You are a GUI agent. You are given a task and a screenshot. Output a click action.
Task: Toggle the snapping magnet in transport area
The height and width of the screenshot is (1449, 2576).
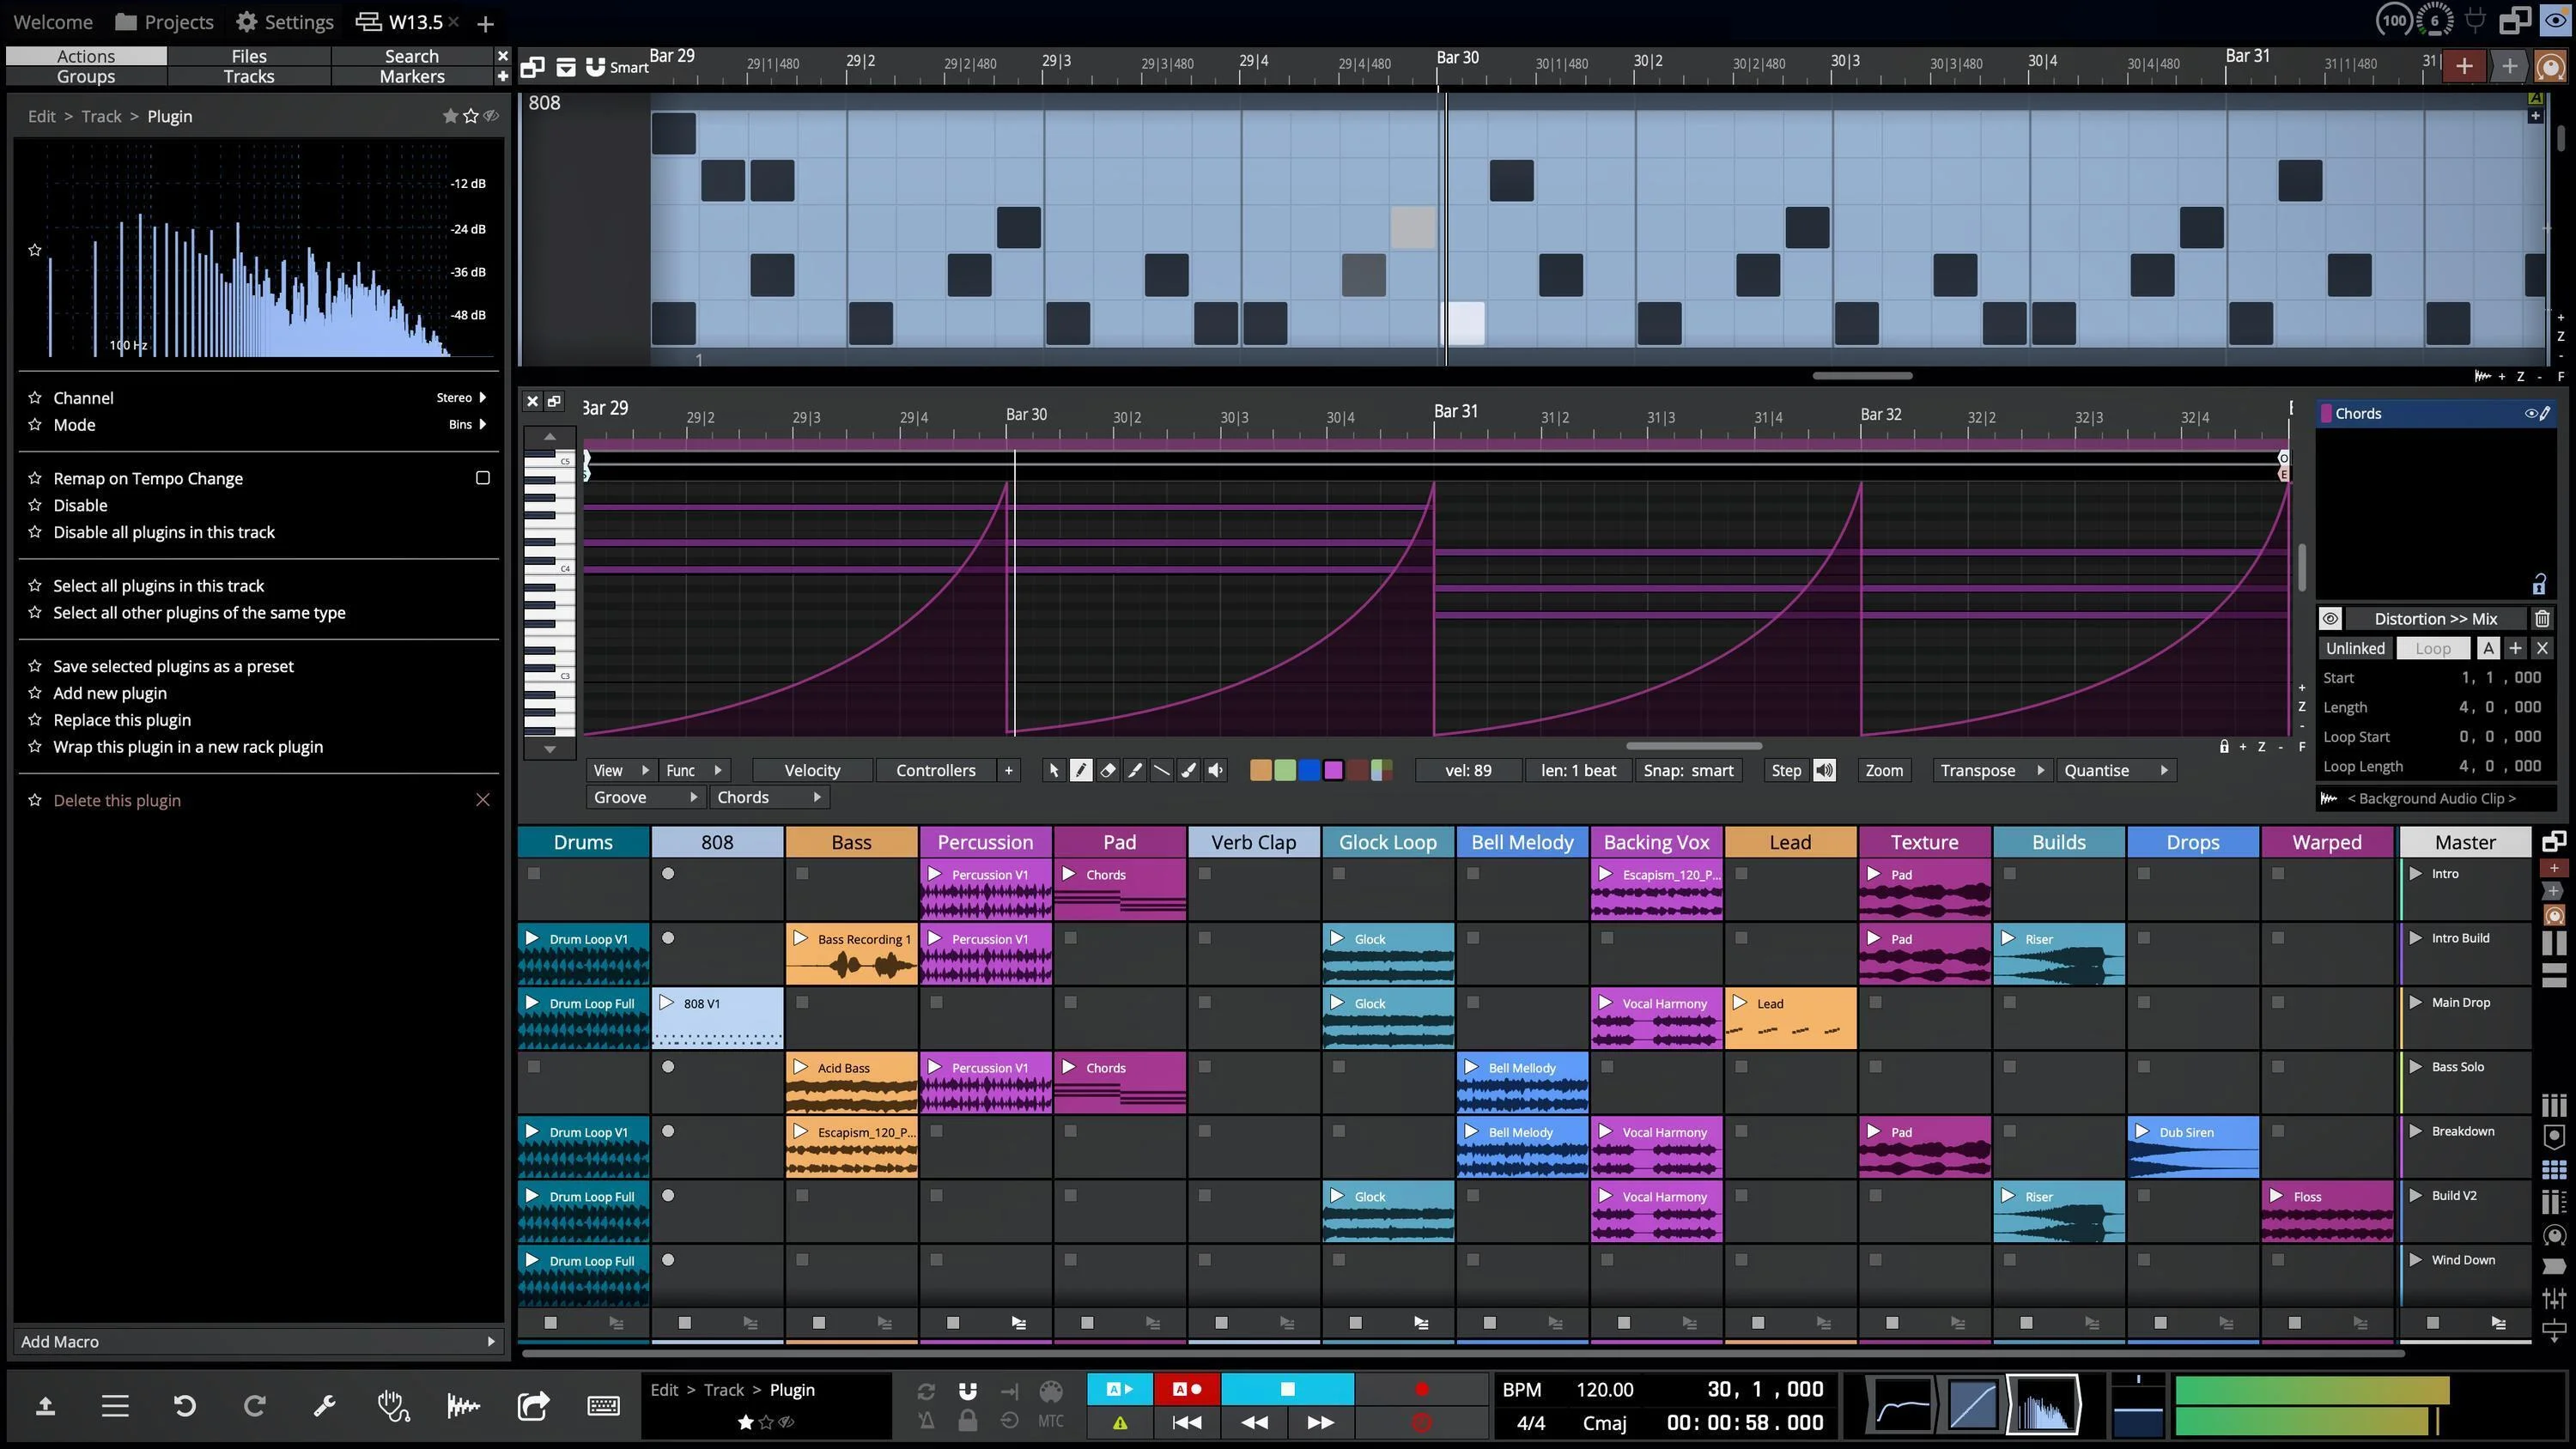coord(967,1391)
